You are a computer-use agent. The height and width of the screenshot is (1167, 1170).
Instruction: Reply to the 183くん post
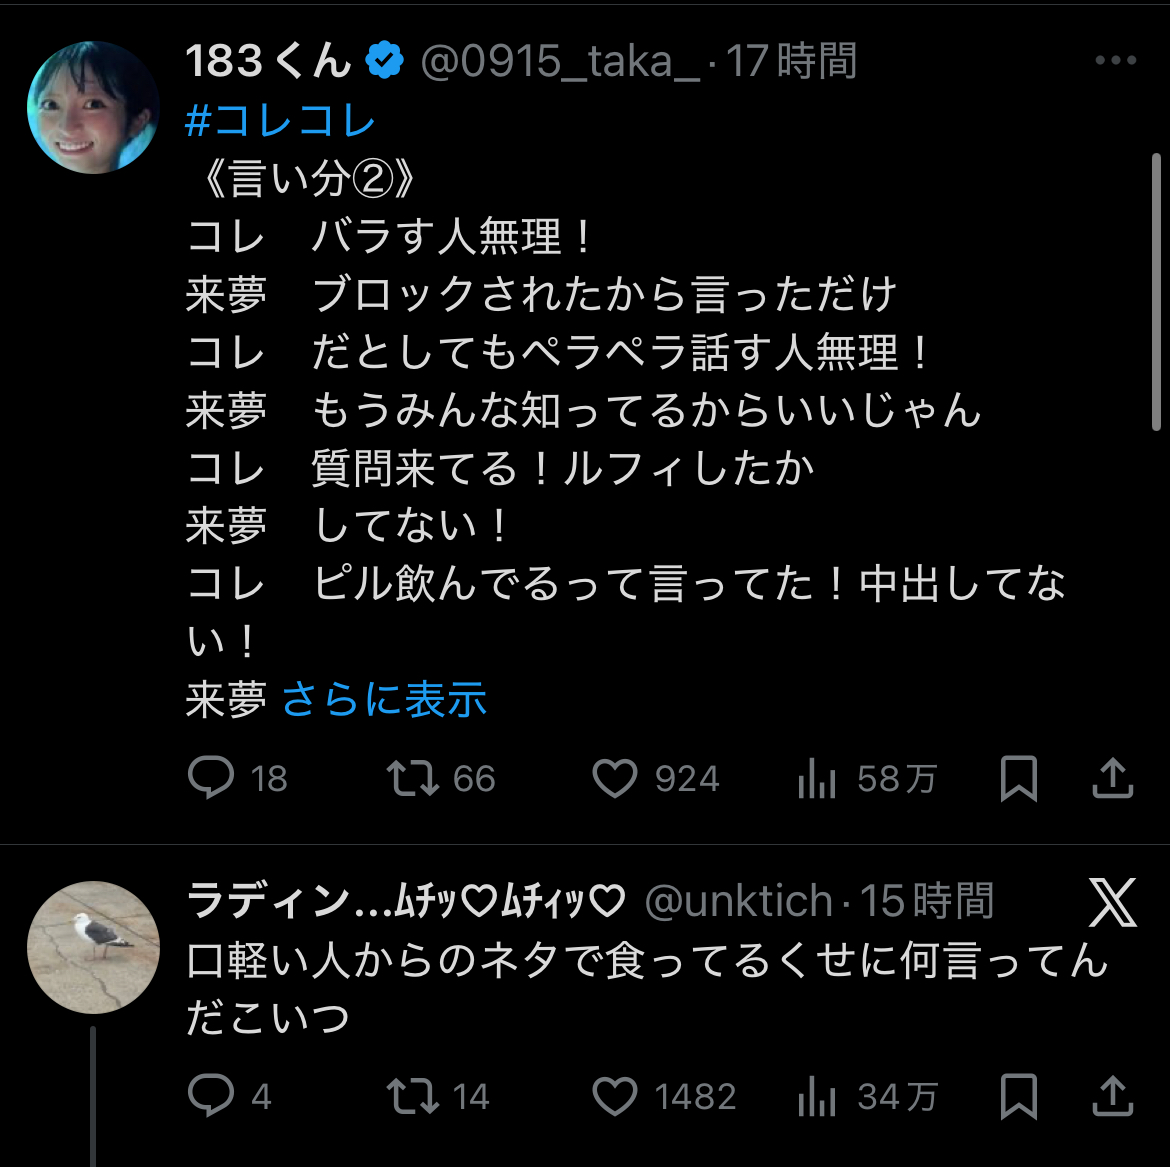[211, 778]
